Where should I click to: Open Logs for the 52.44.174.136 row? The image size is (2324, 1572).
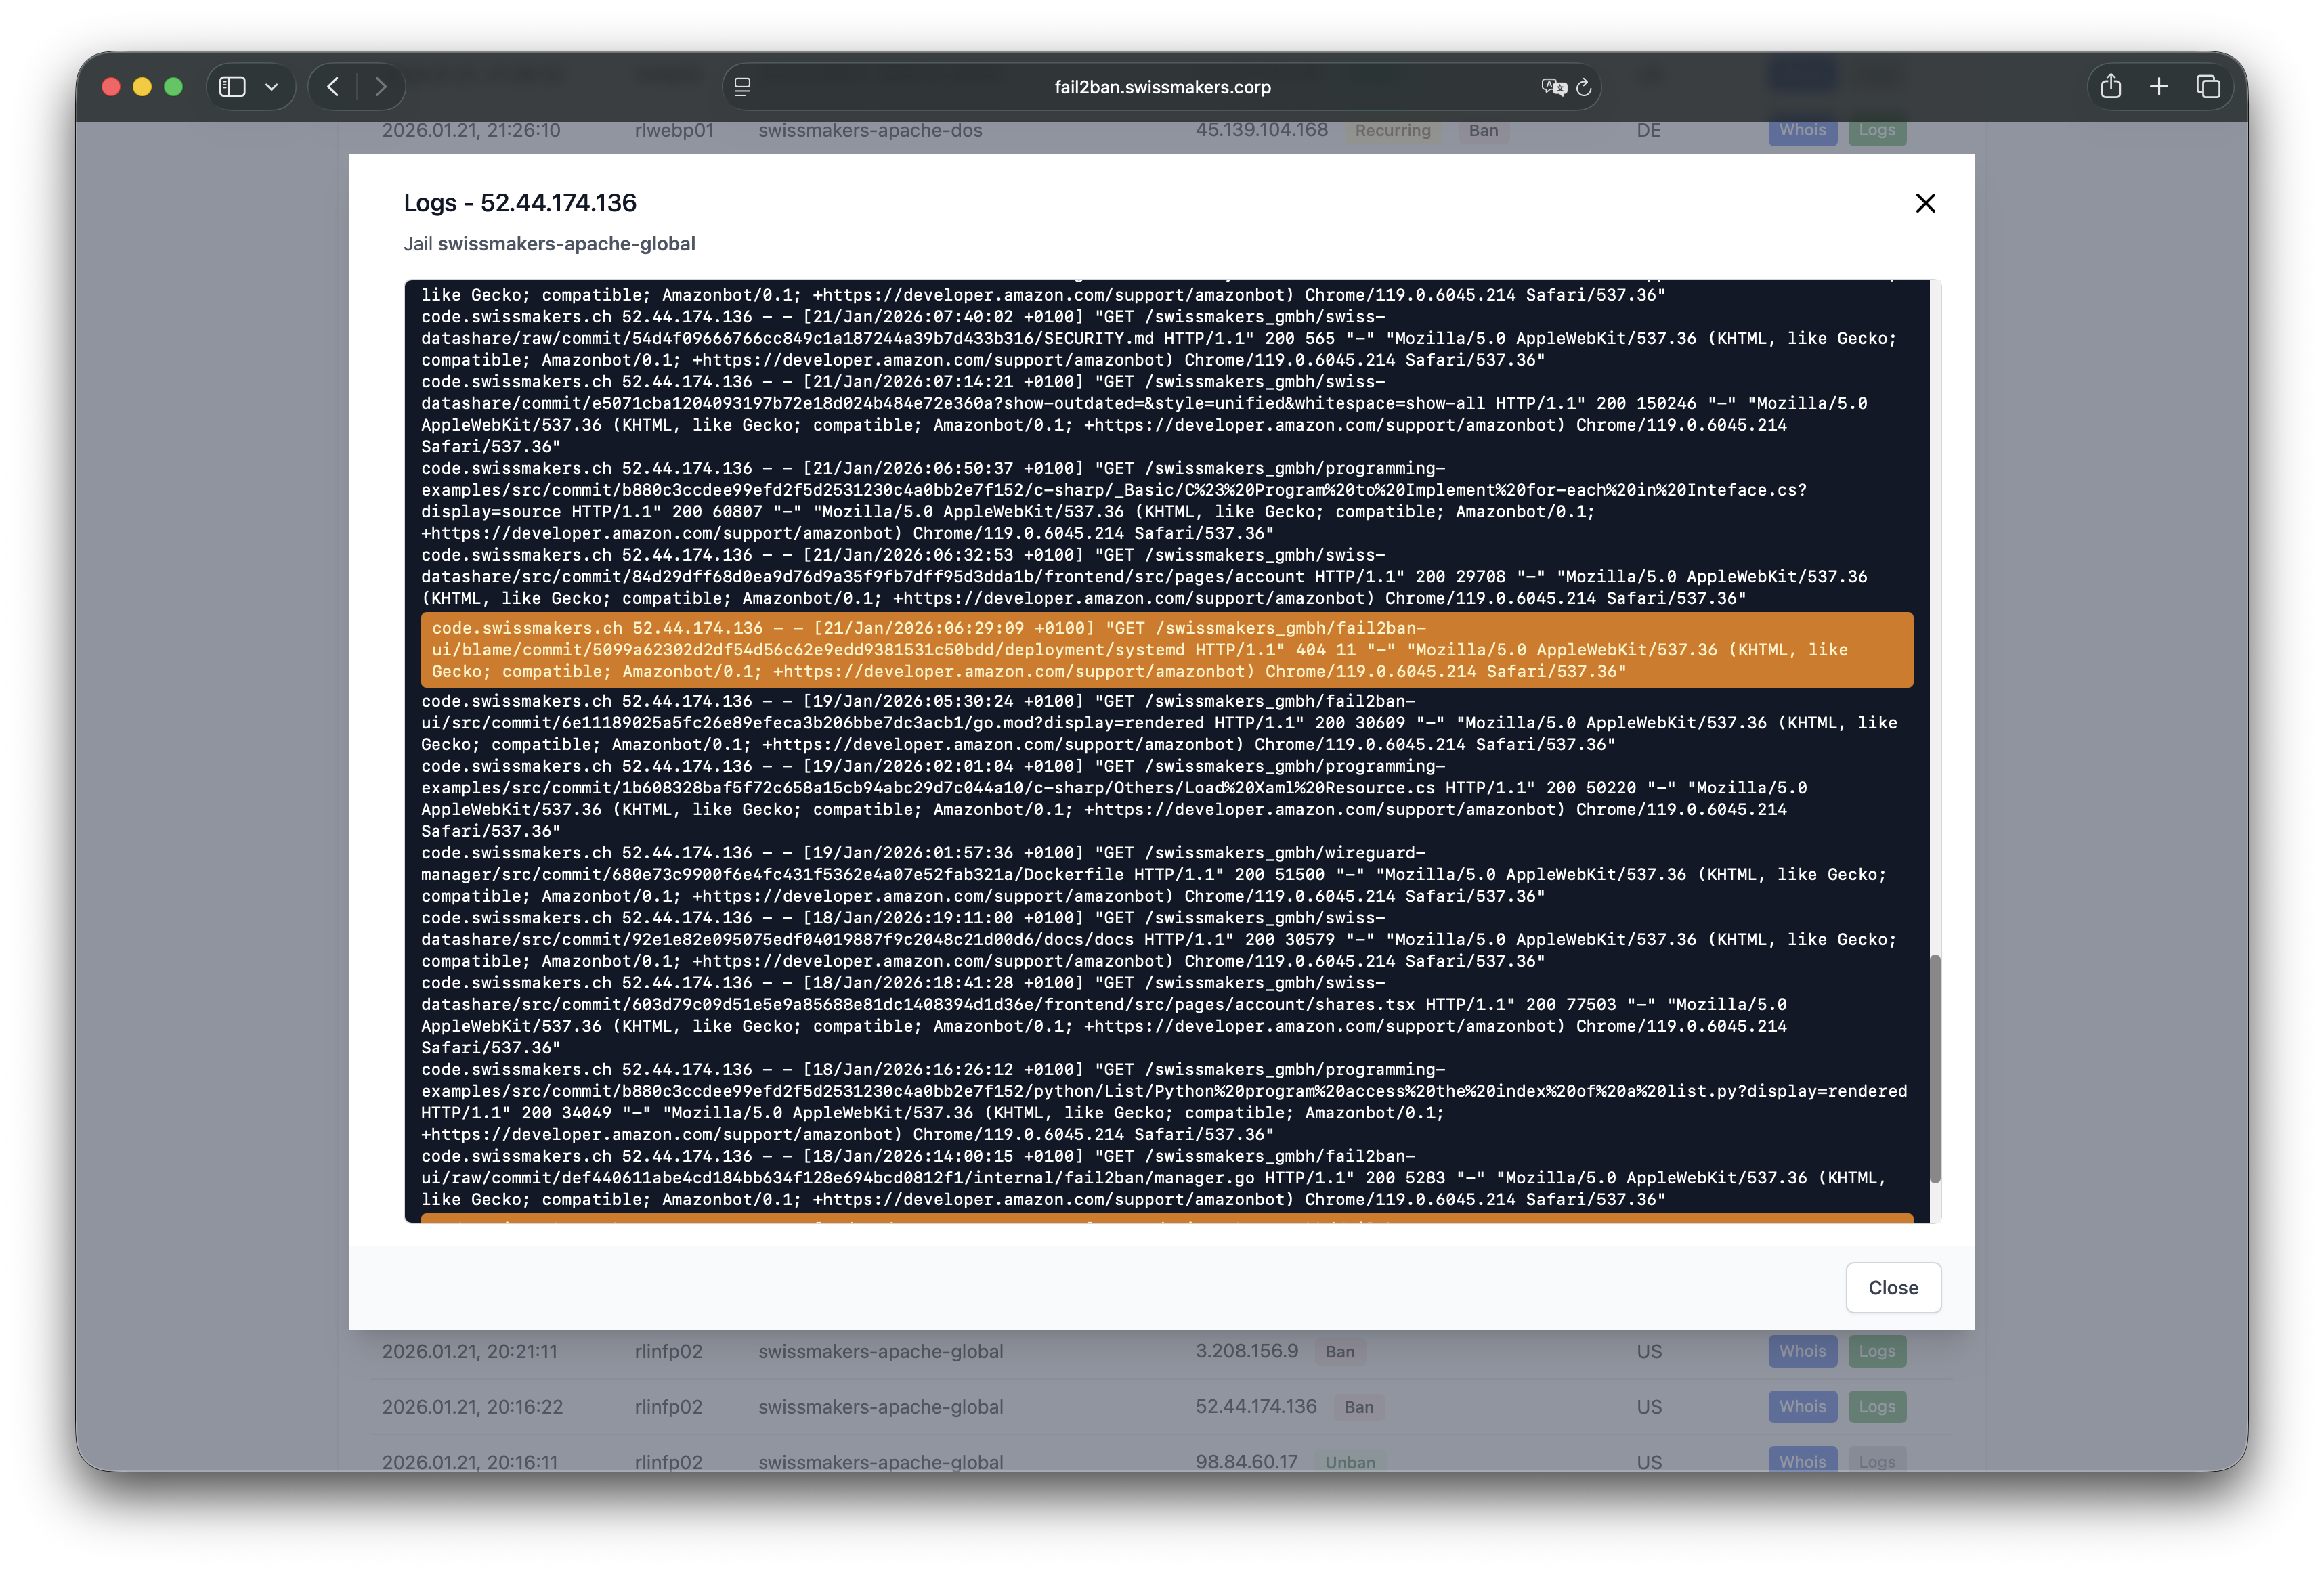point(1876,1407)
